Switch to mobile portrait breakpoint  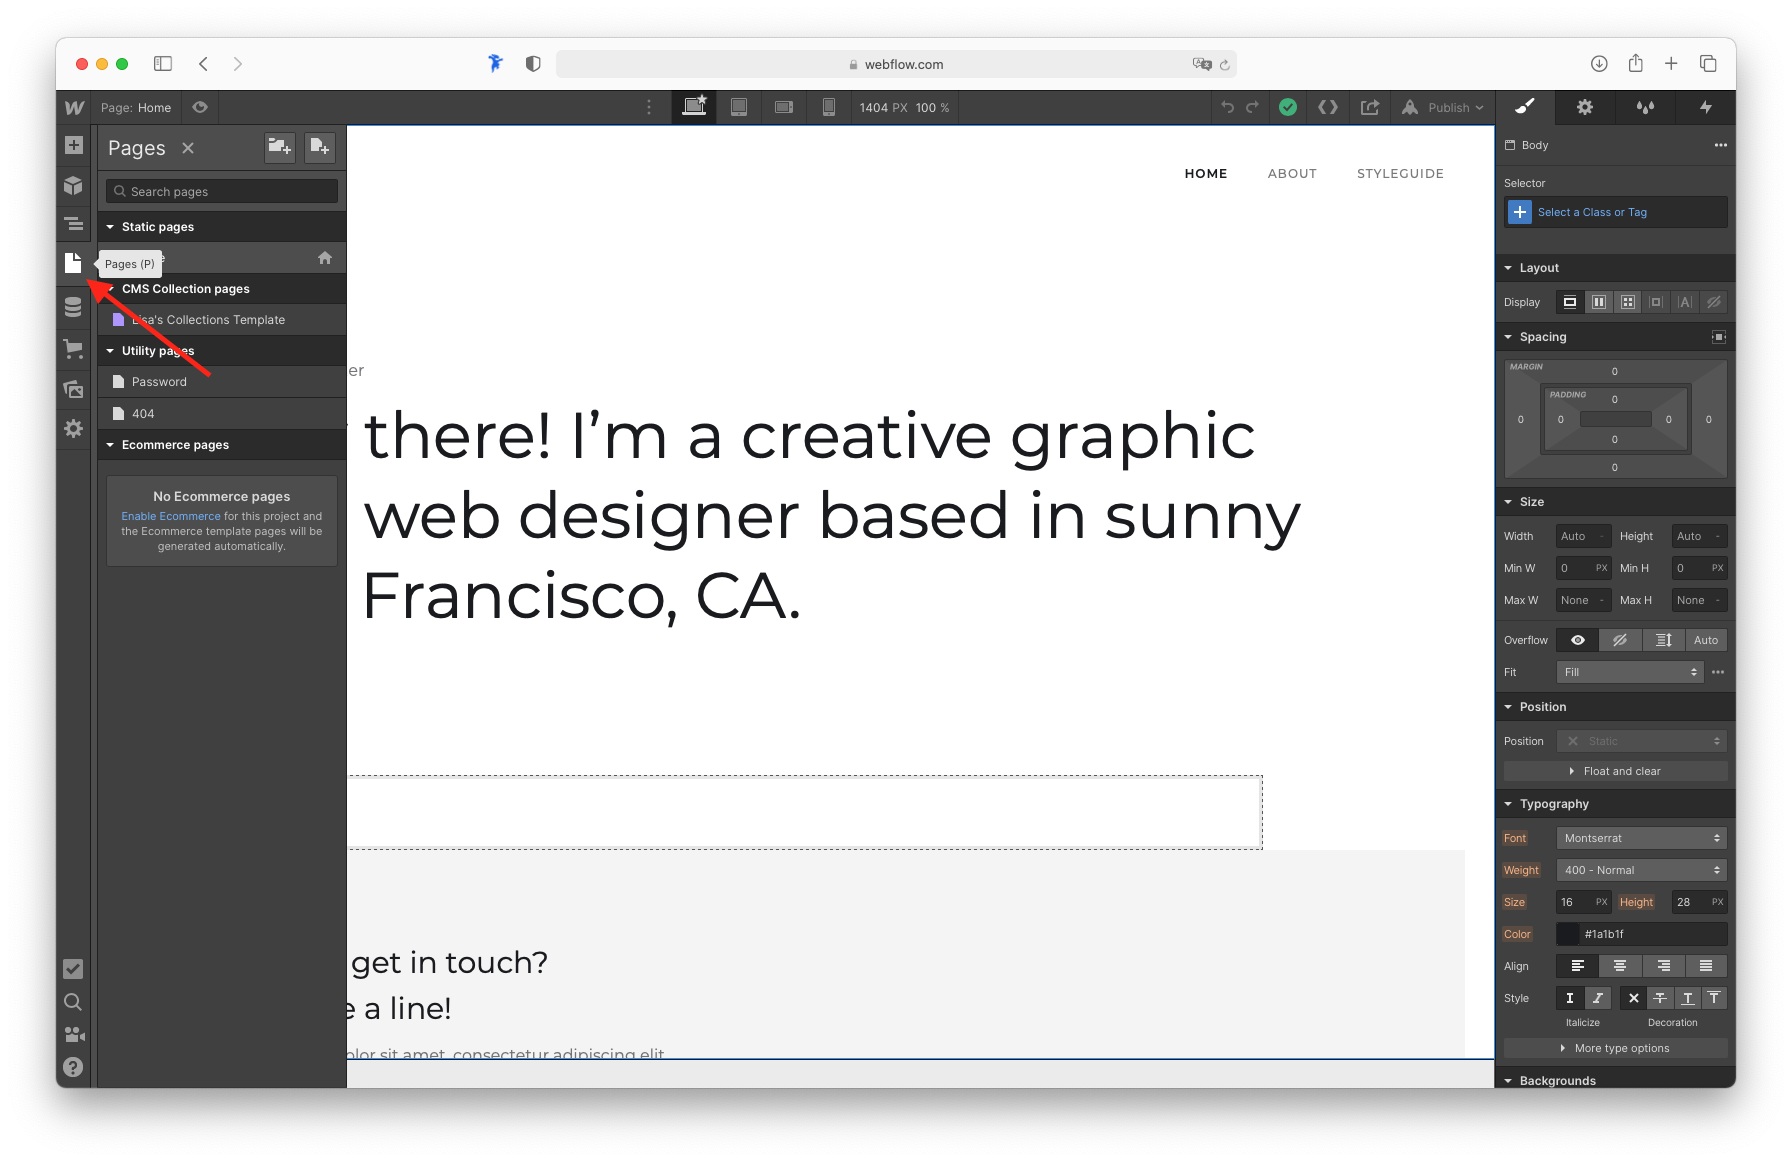click(828, 107)
